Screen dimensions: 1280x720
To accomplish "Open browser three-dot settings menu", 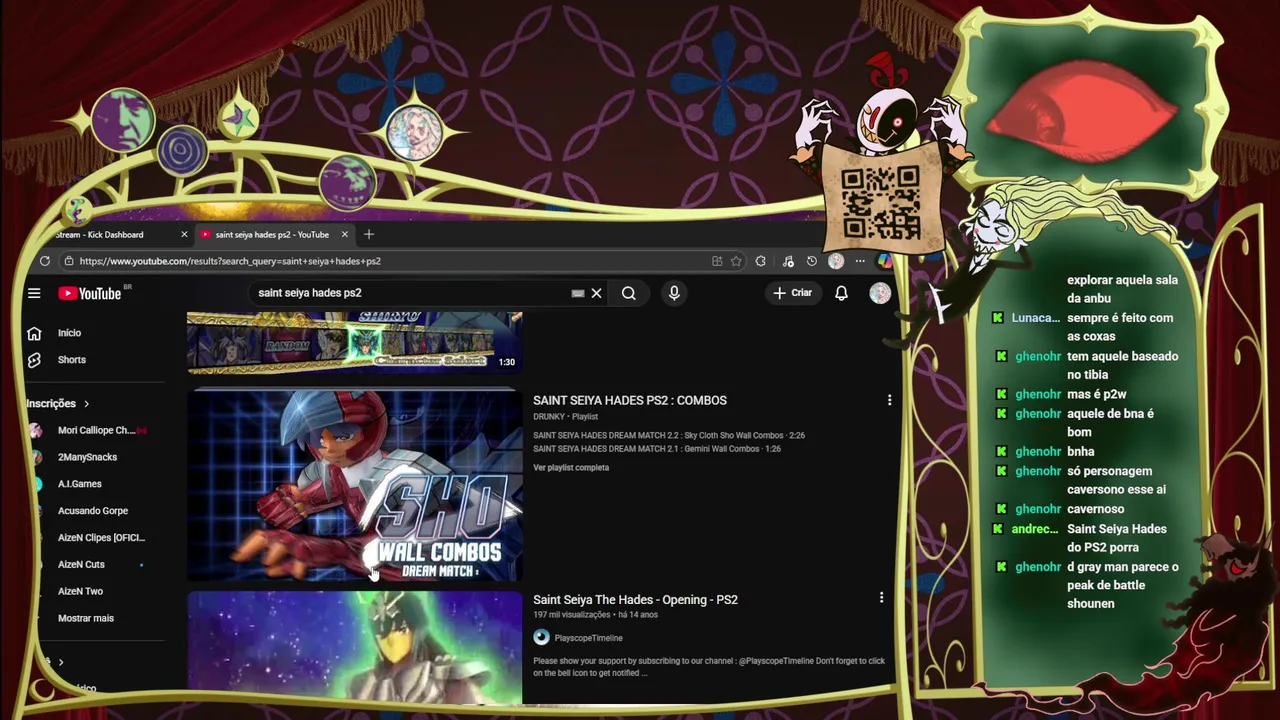I will point(860,261).
